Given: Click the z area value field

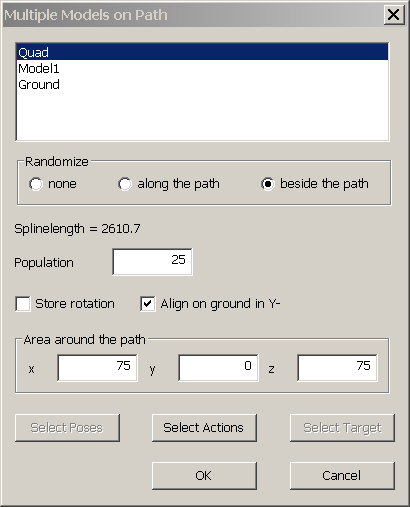Looking at the screenshot, I should click(337, 368).
